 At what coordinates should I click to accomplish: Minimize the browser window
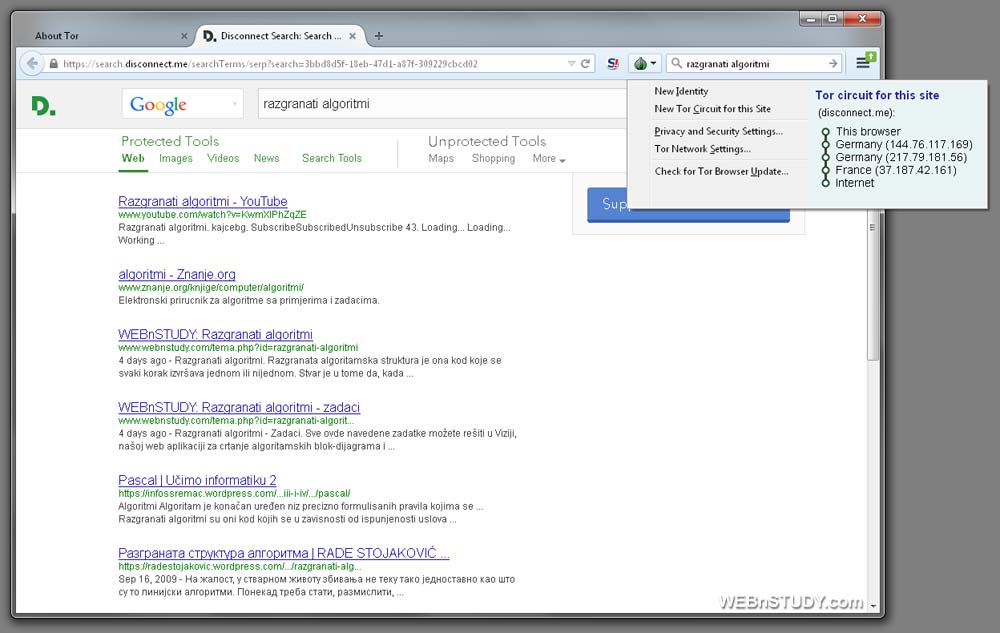pyautogui.click(x=811, y=19)
